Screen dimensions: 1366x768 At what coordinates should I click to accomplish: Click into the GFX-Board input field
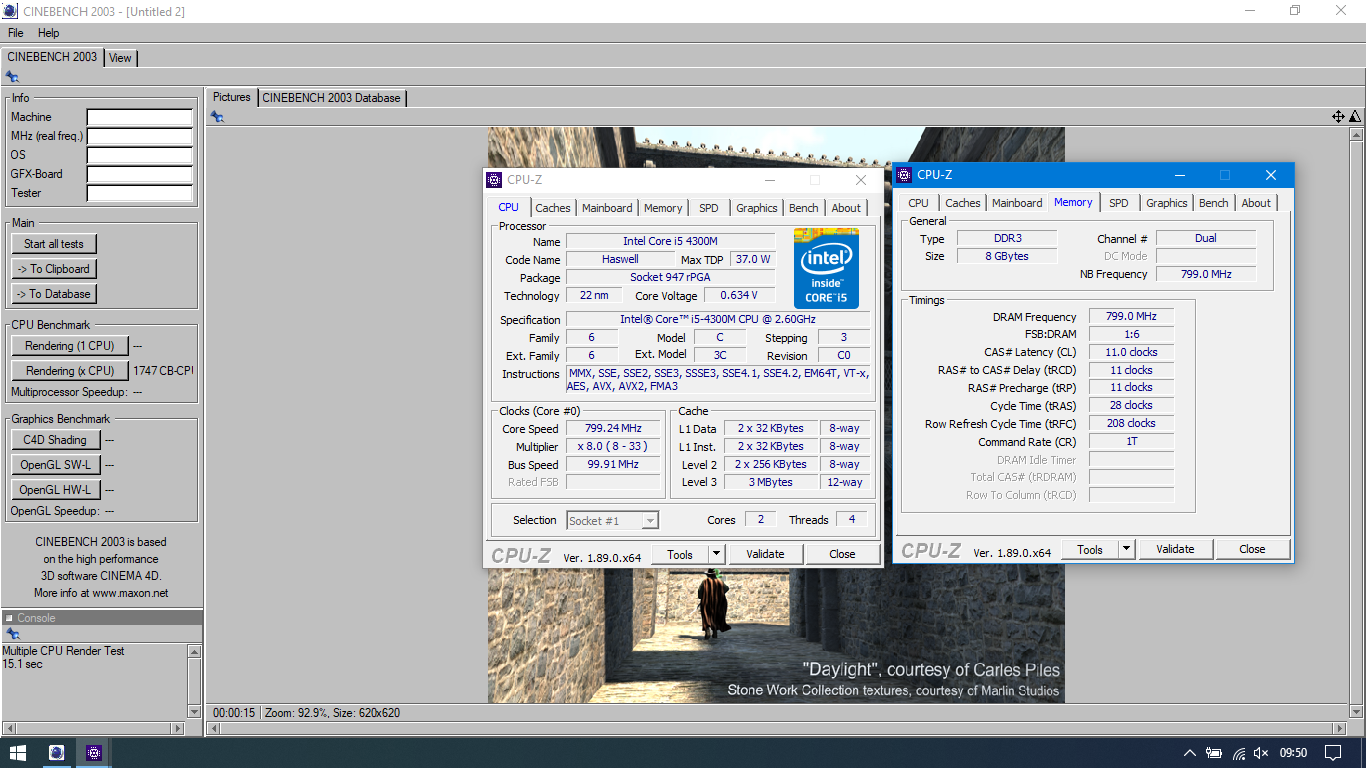(x=139, y=174)
